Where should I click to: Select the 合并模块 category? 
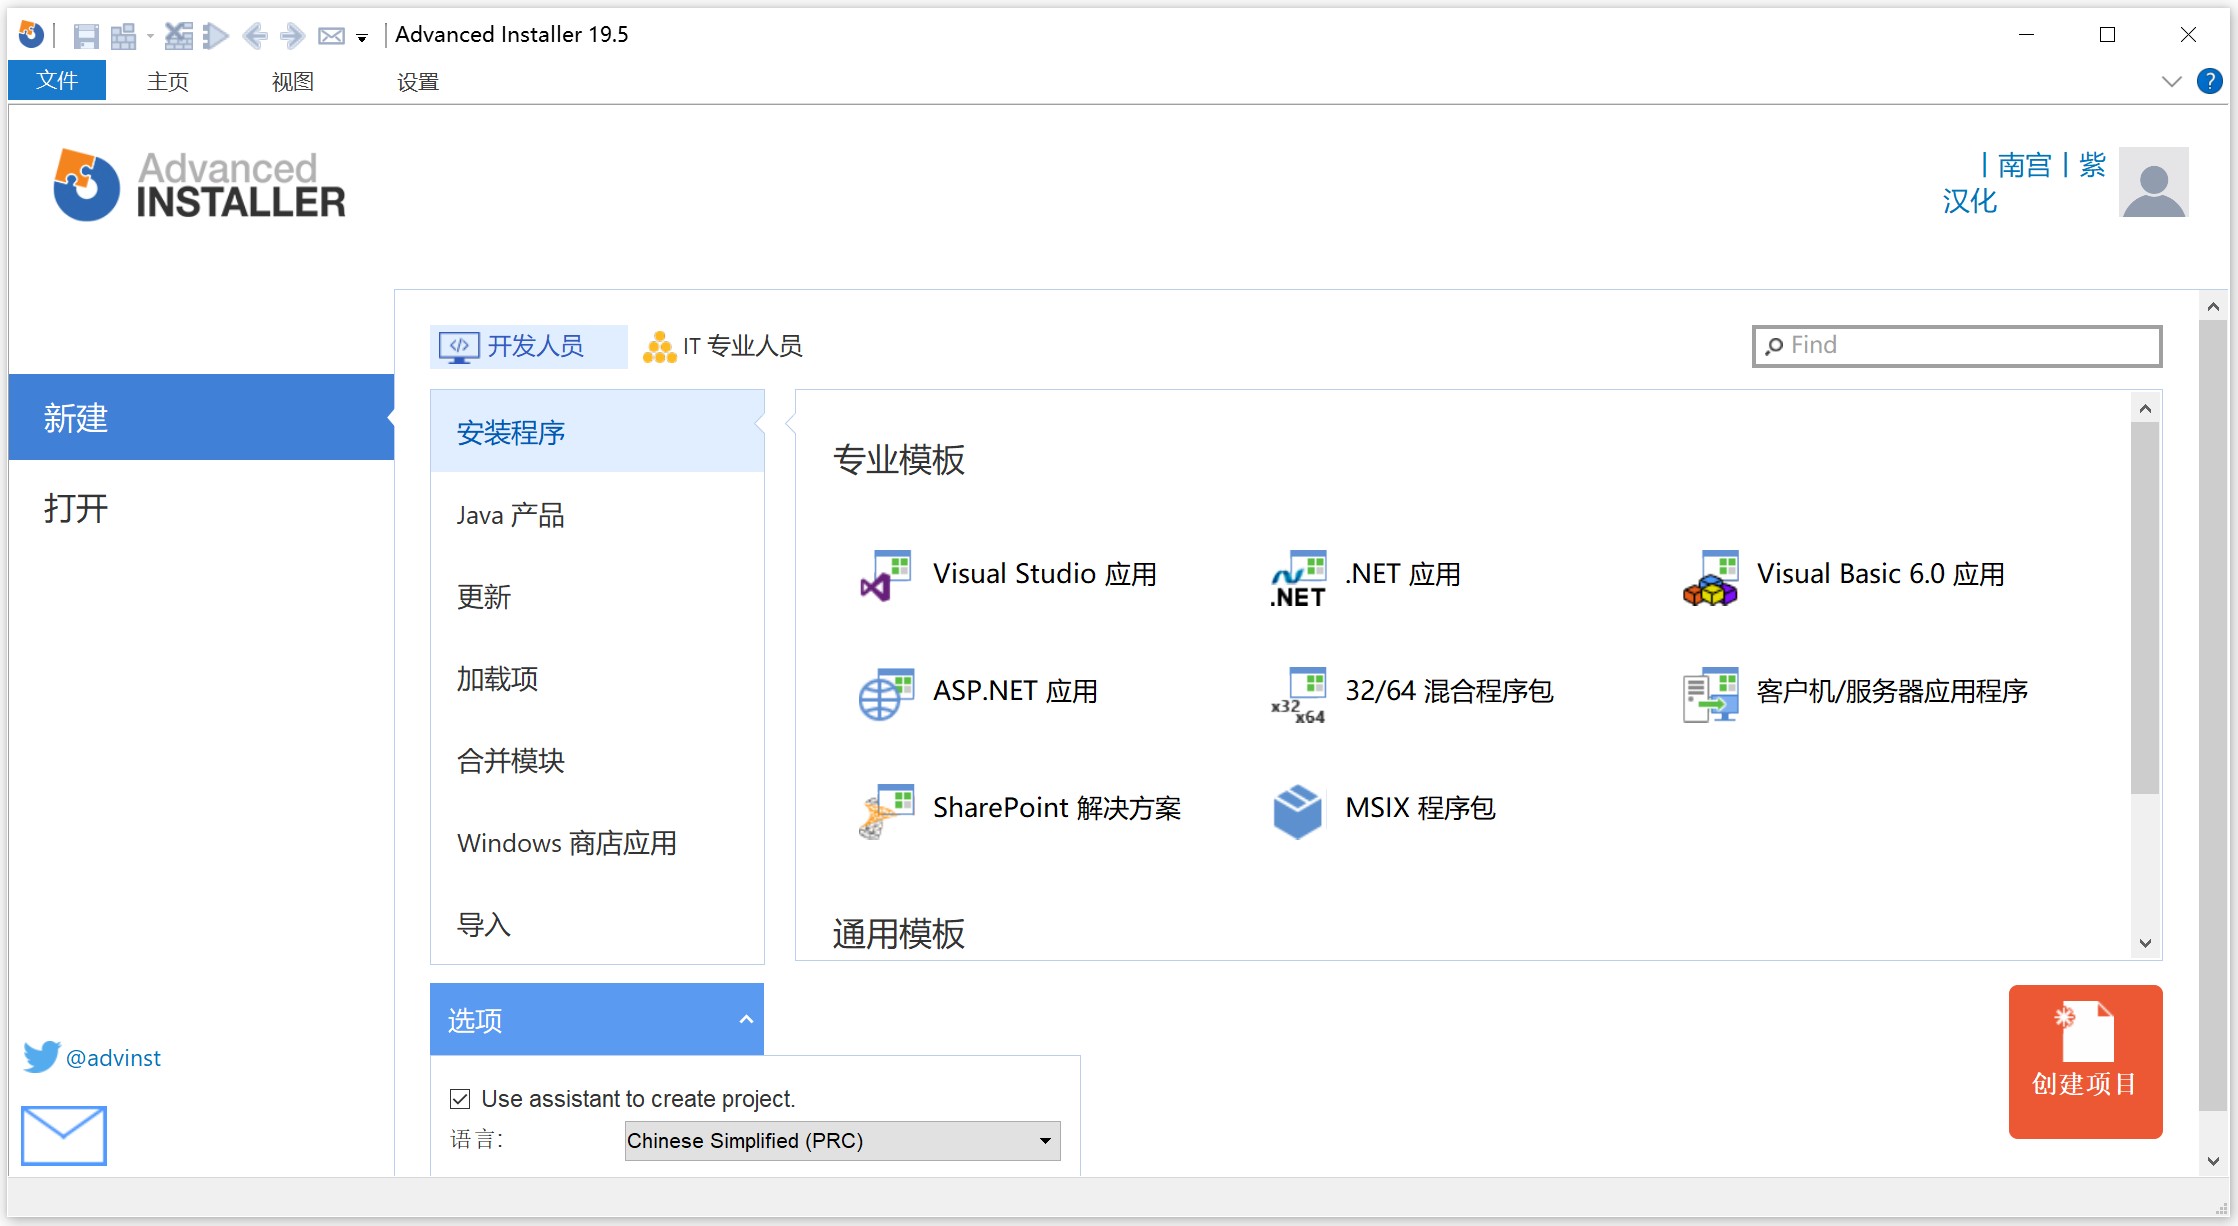[597, 761]
